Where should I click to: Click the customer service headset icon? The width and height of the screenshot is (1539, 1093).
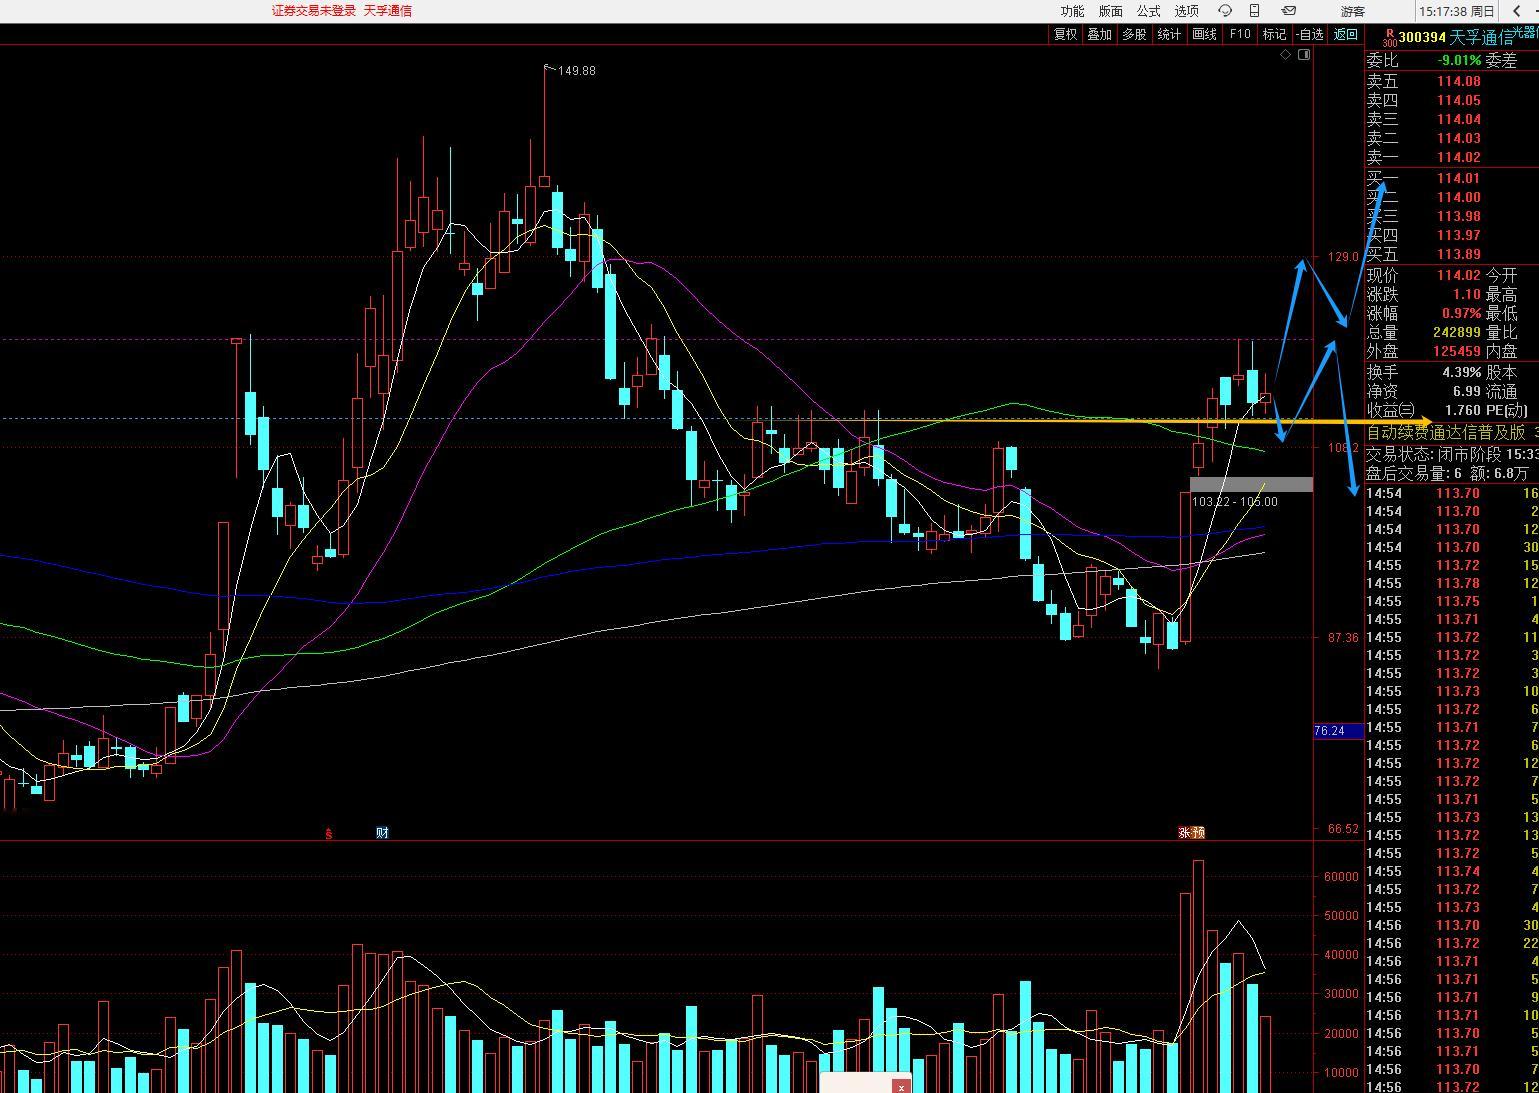1225,11
